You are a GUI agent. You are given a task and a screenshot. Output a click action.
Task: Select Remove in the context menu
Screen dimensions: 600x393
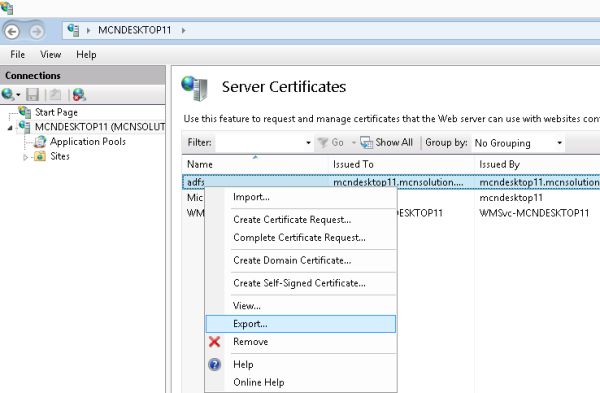(301, 341)
